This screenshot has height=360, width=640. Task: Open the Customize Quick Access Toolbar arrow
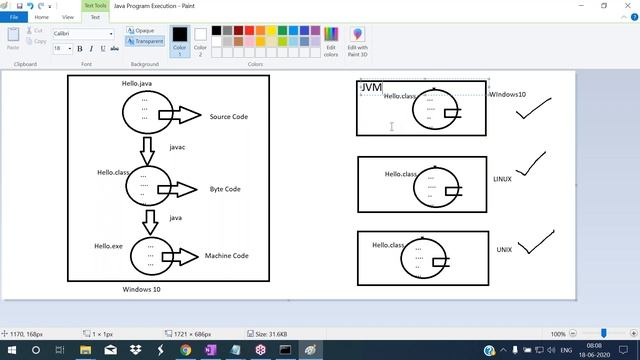(x=50, y=7)
